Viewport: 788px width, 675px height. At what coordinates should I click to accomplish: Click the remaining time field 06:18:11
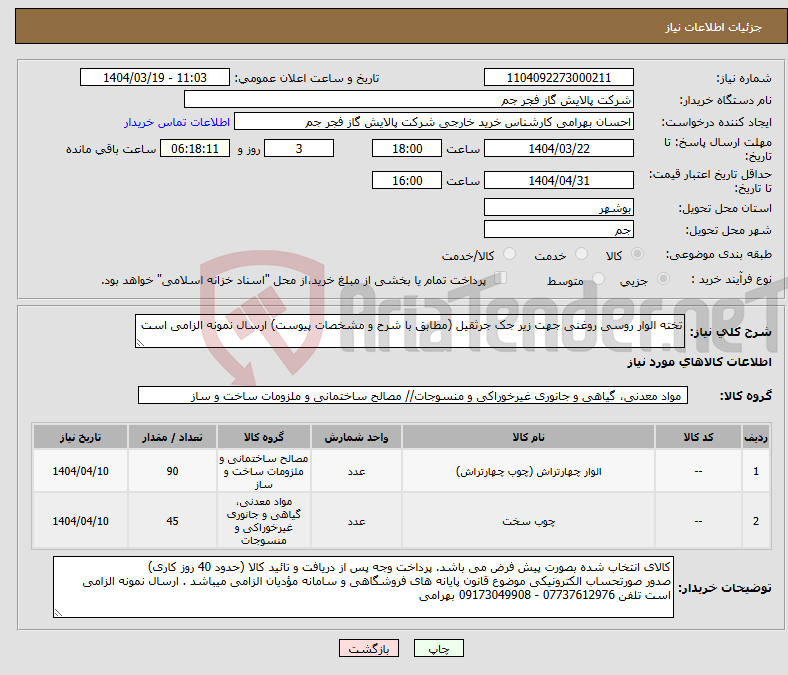(x=195, y=148)
